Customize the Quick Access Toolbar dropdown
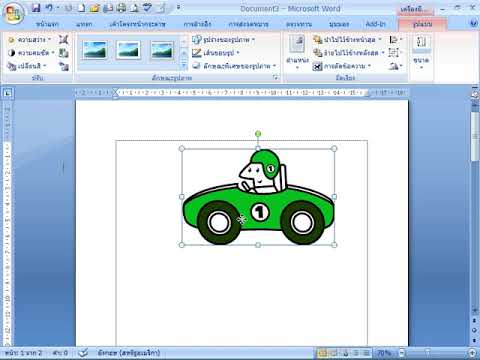480x360 pixels. [x=178, y=7]
